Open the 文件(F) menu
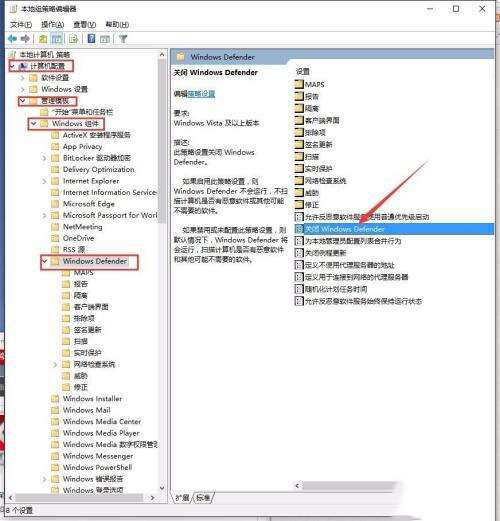This screenshot has height=521, width=500. [21, 25]
